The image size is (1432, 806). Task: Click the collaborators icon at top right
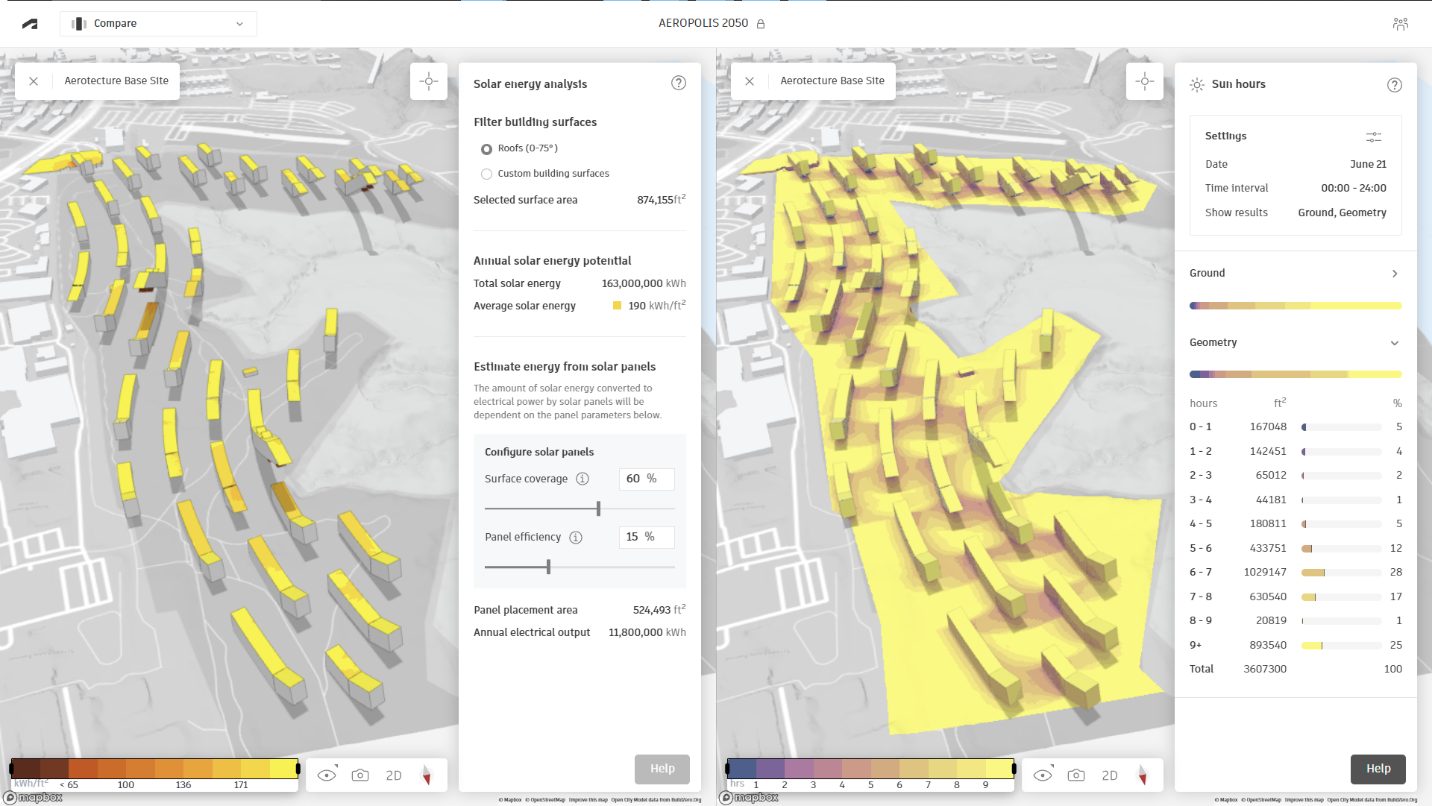[x=1400, y=22]
